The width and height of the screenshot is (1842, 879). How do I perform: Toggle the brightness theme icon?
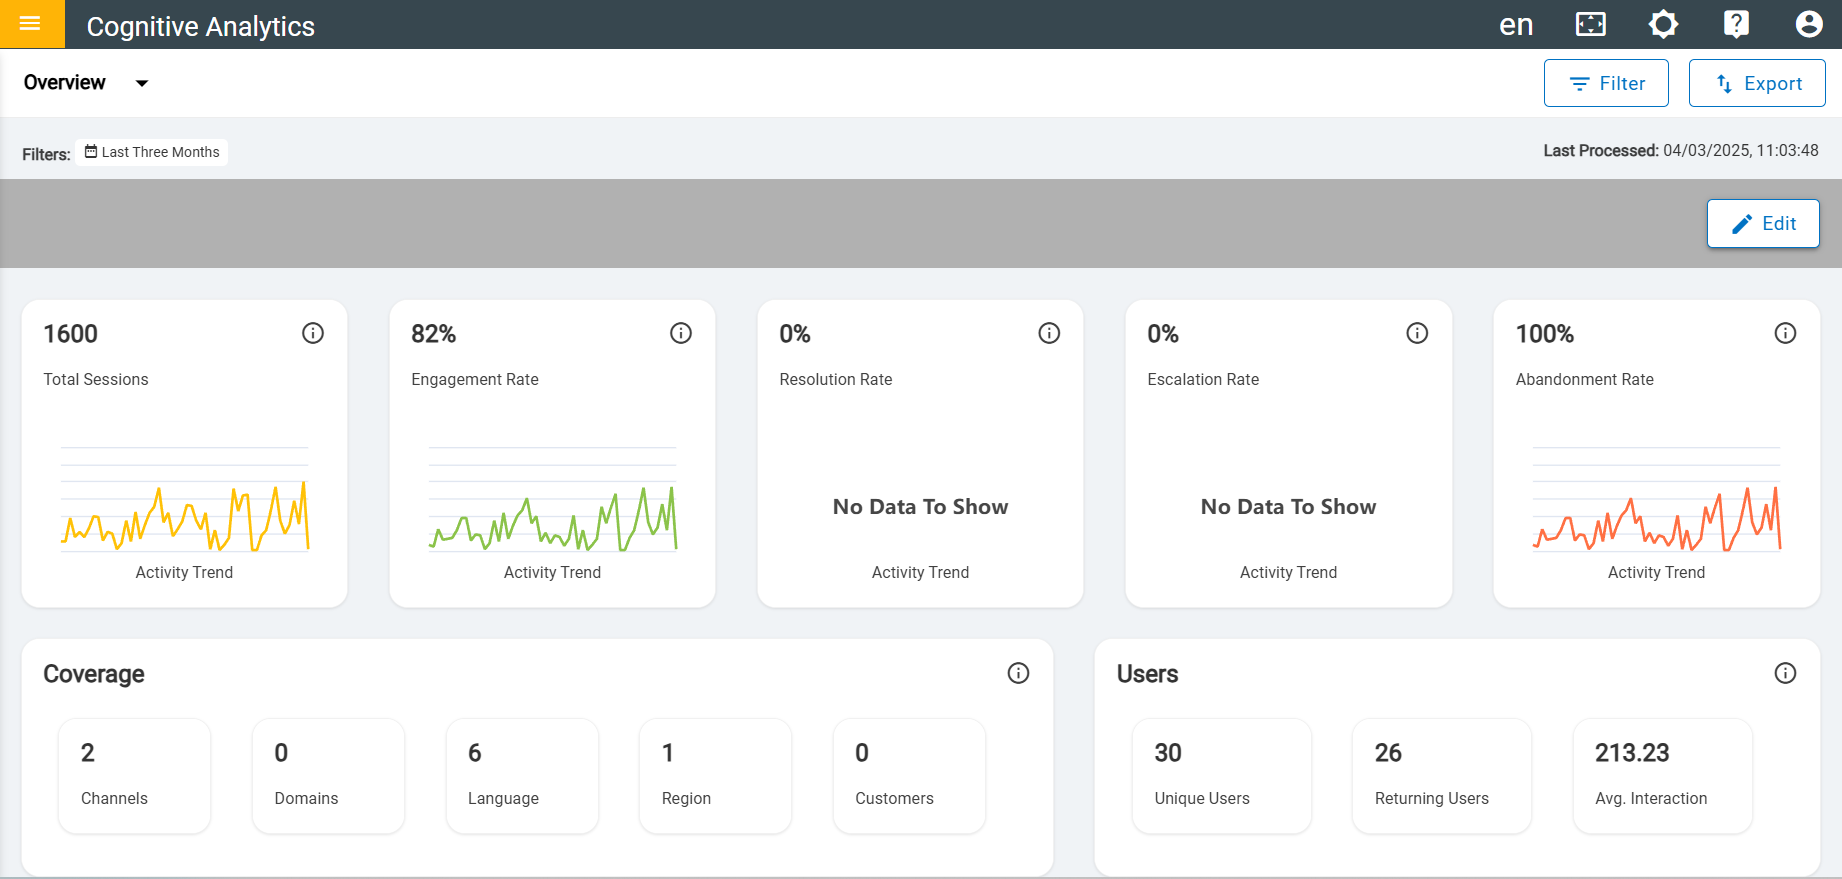tap(1663, 24)
